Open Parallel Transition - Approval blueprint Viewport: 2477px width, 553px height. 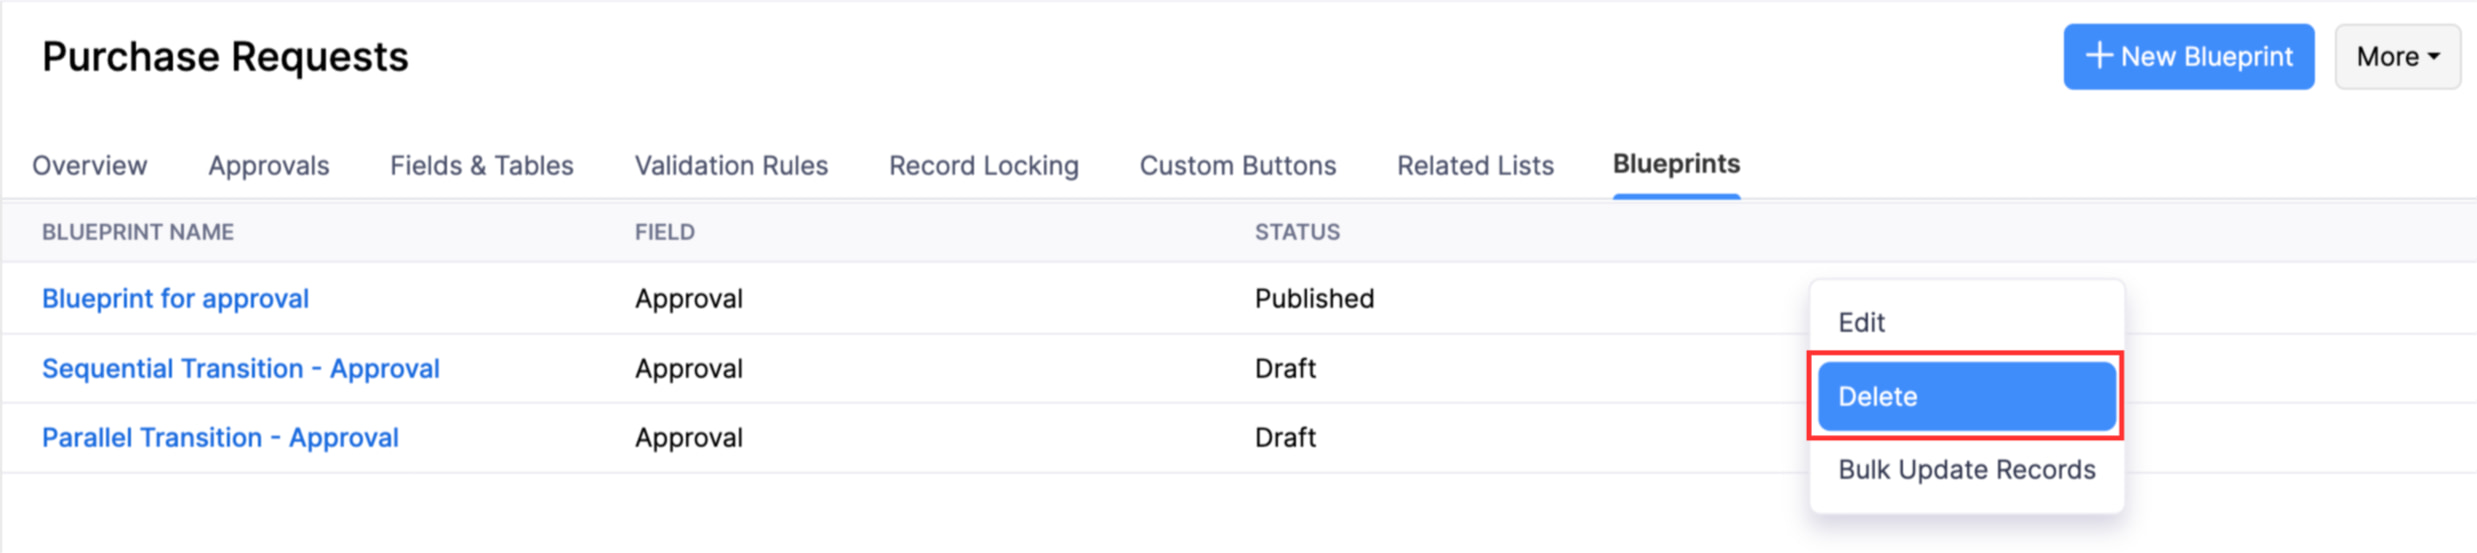(220, 437)
